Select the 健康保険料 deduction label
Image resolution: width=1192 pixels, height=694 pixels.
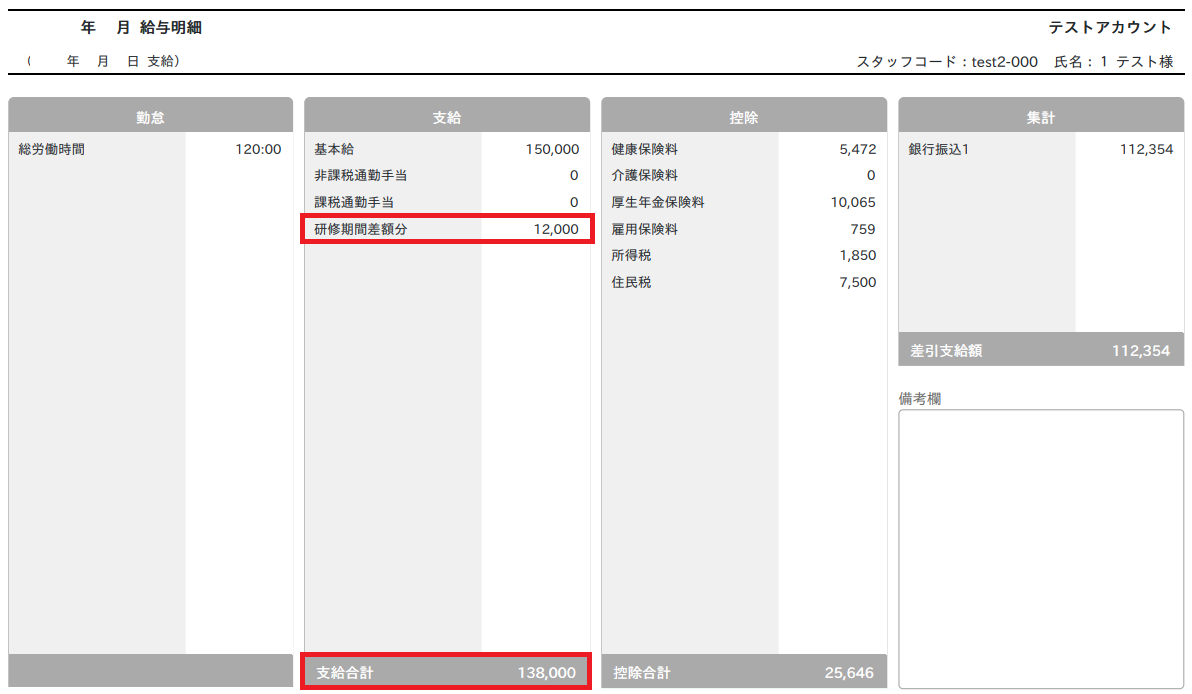[x=644, y=149]
